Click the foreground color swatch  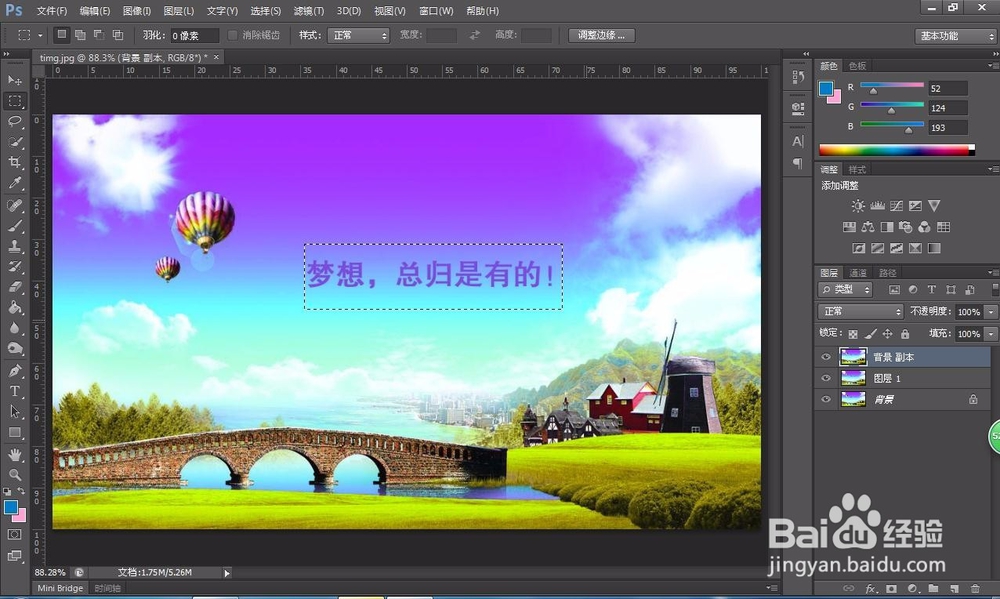point(11,508)
